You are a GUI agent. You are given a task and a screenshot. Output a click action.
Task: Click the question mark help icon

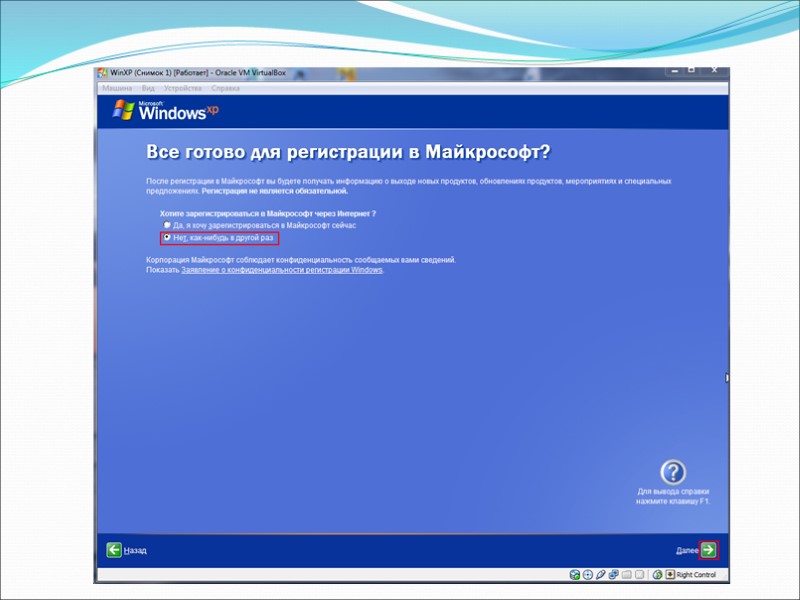pos(673,472)
